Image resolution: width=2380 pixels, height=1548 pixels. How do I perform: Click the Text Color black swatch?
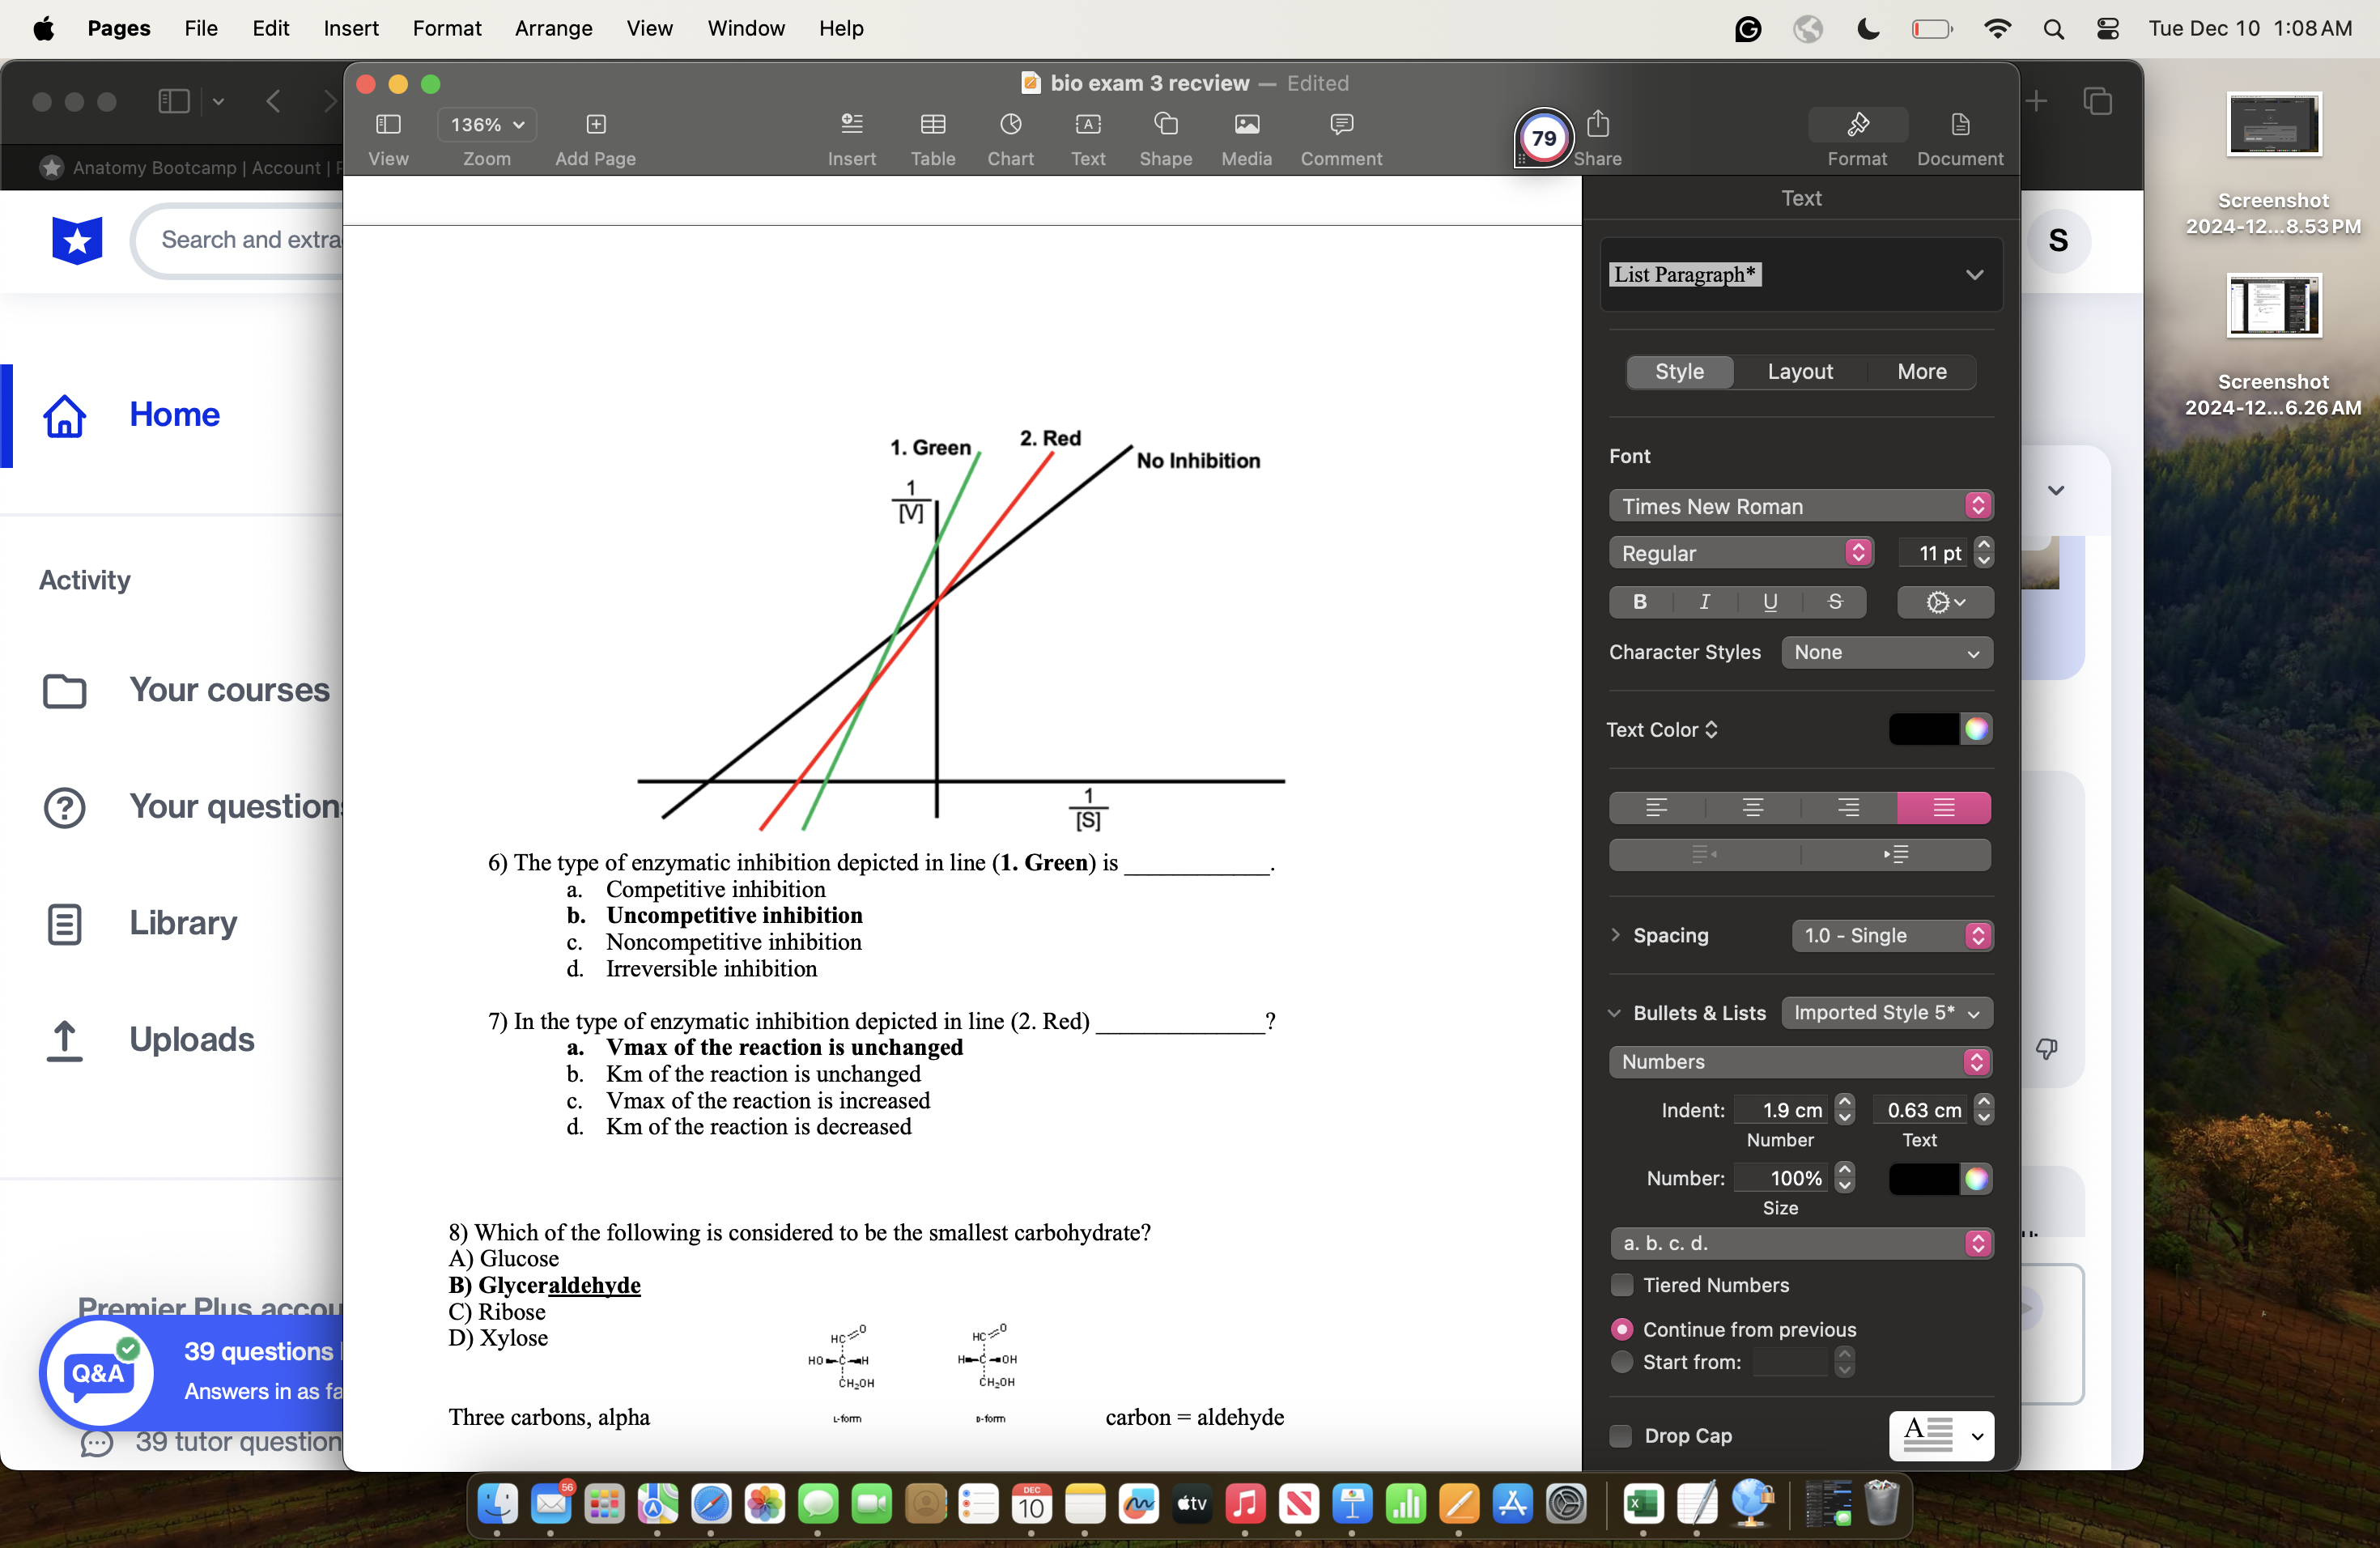click(1922, 730)
